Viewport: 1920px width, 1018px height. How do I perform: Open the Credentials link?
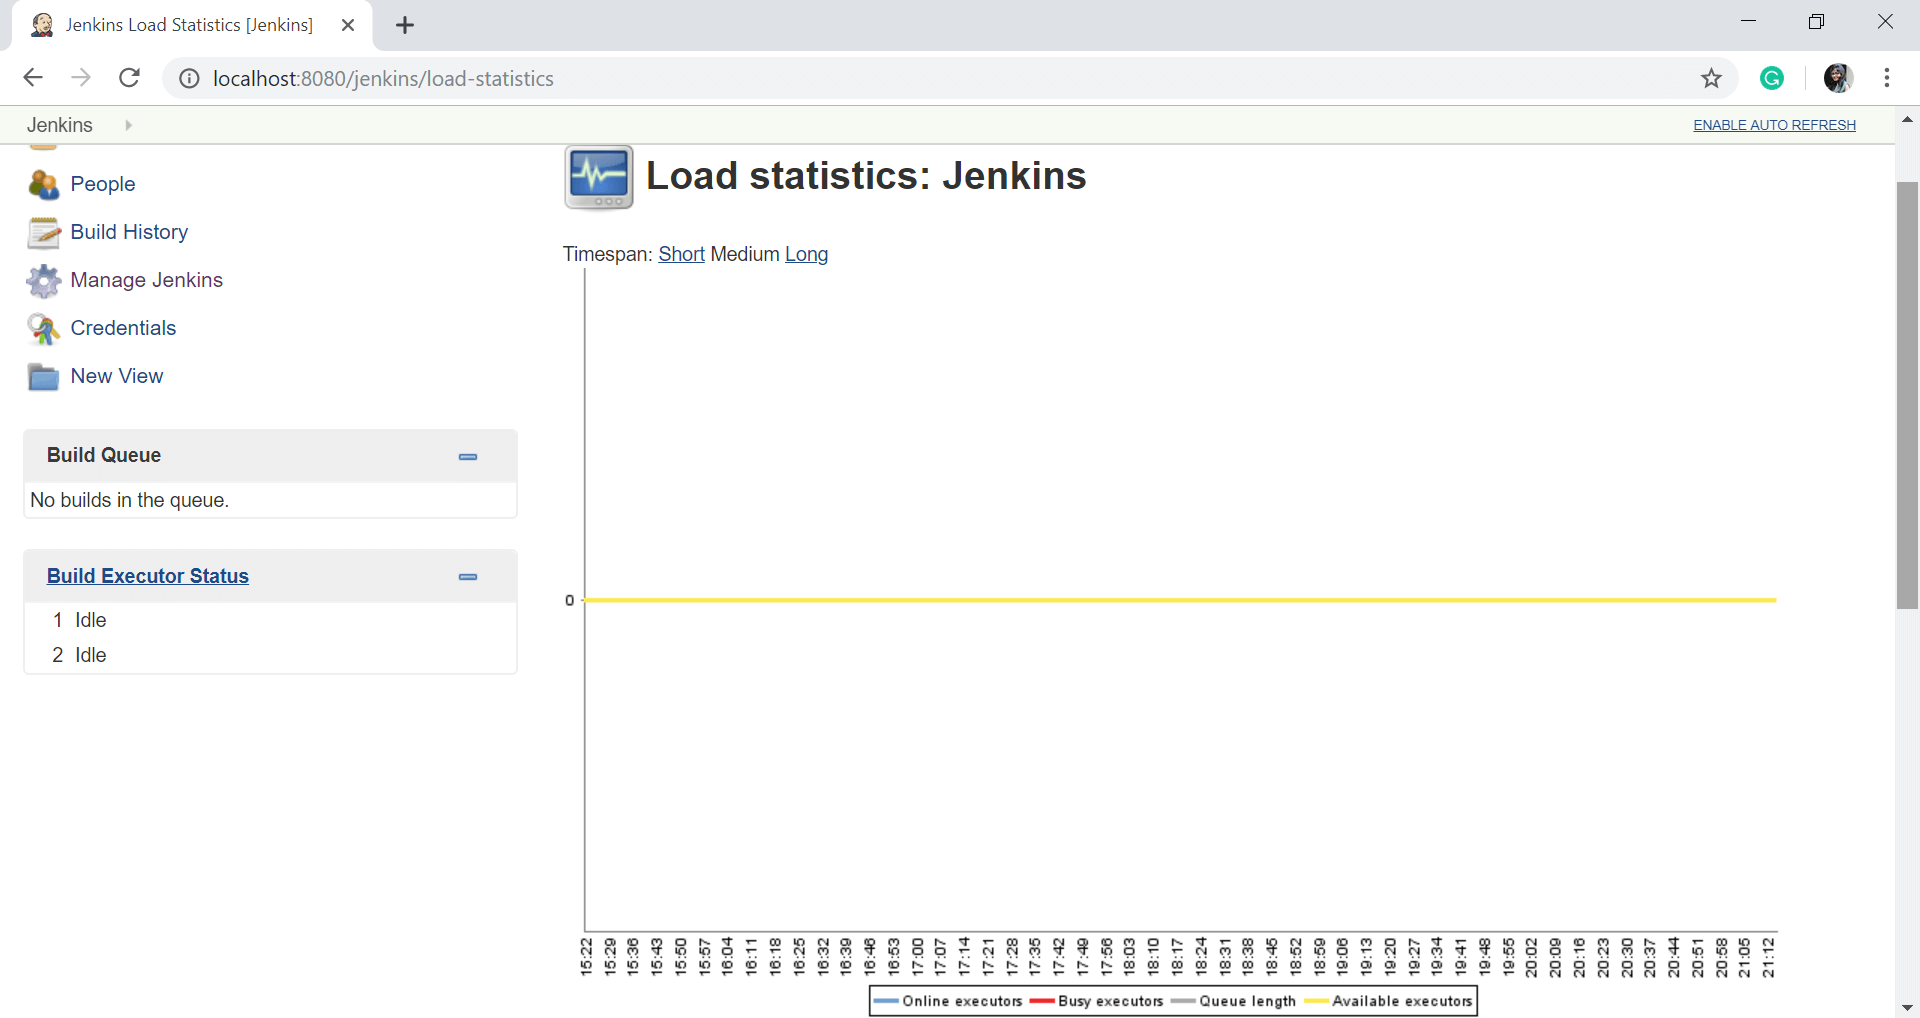[123, 328]
